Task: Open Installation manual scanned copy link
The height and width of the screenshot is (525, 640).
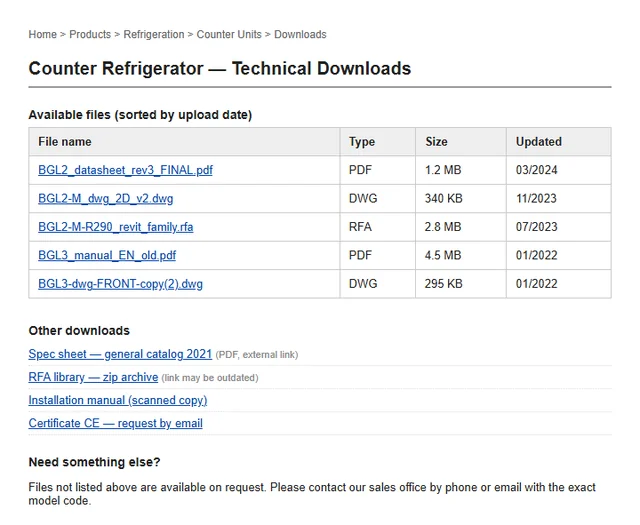Action: tap(118, 400)
